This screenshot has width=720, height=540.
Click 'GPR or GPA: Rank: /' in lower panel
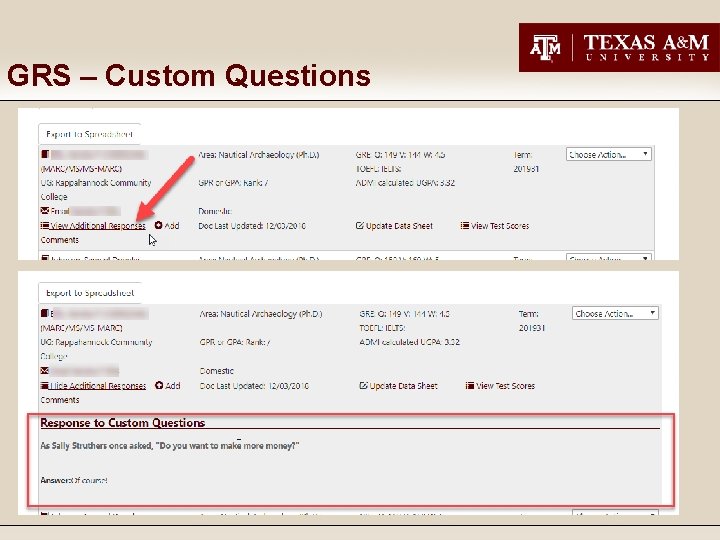click(235, 342)
